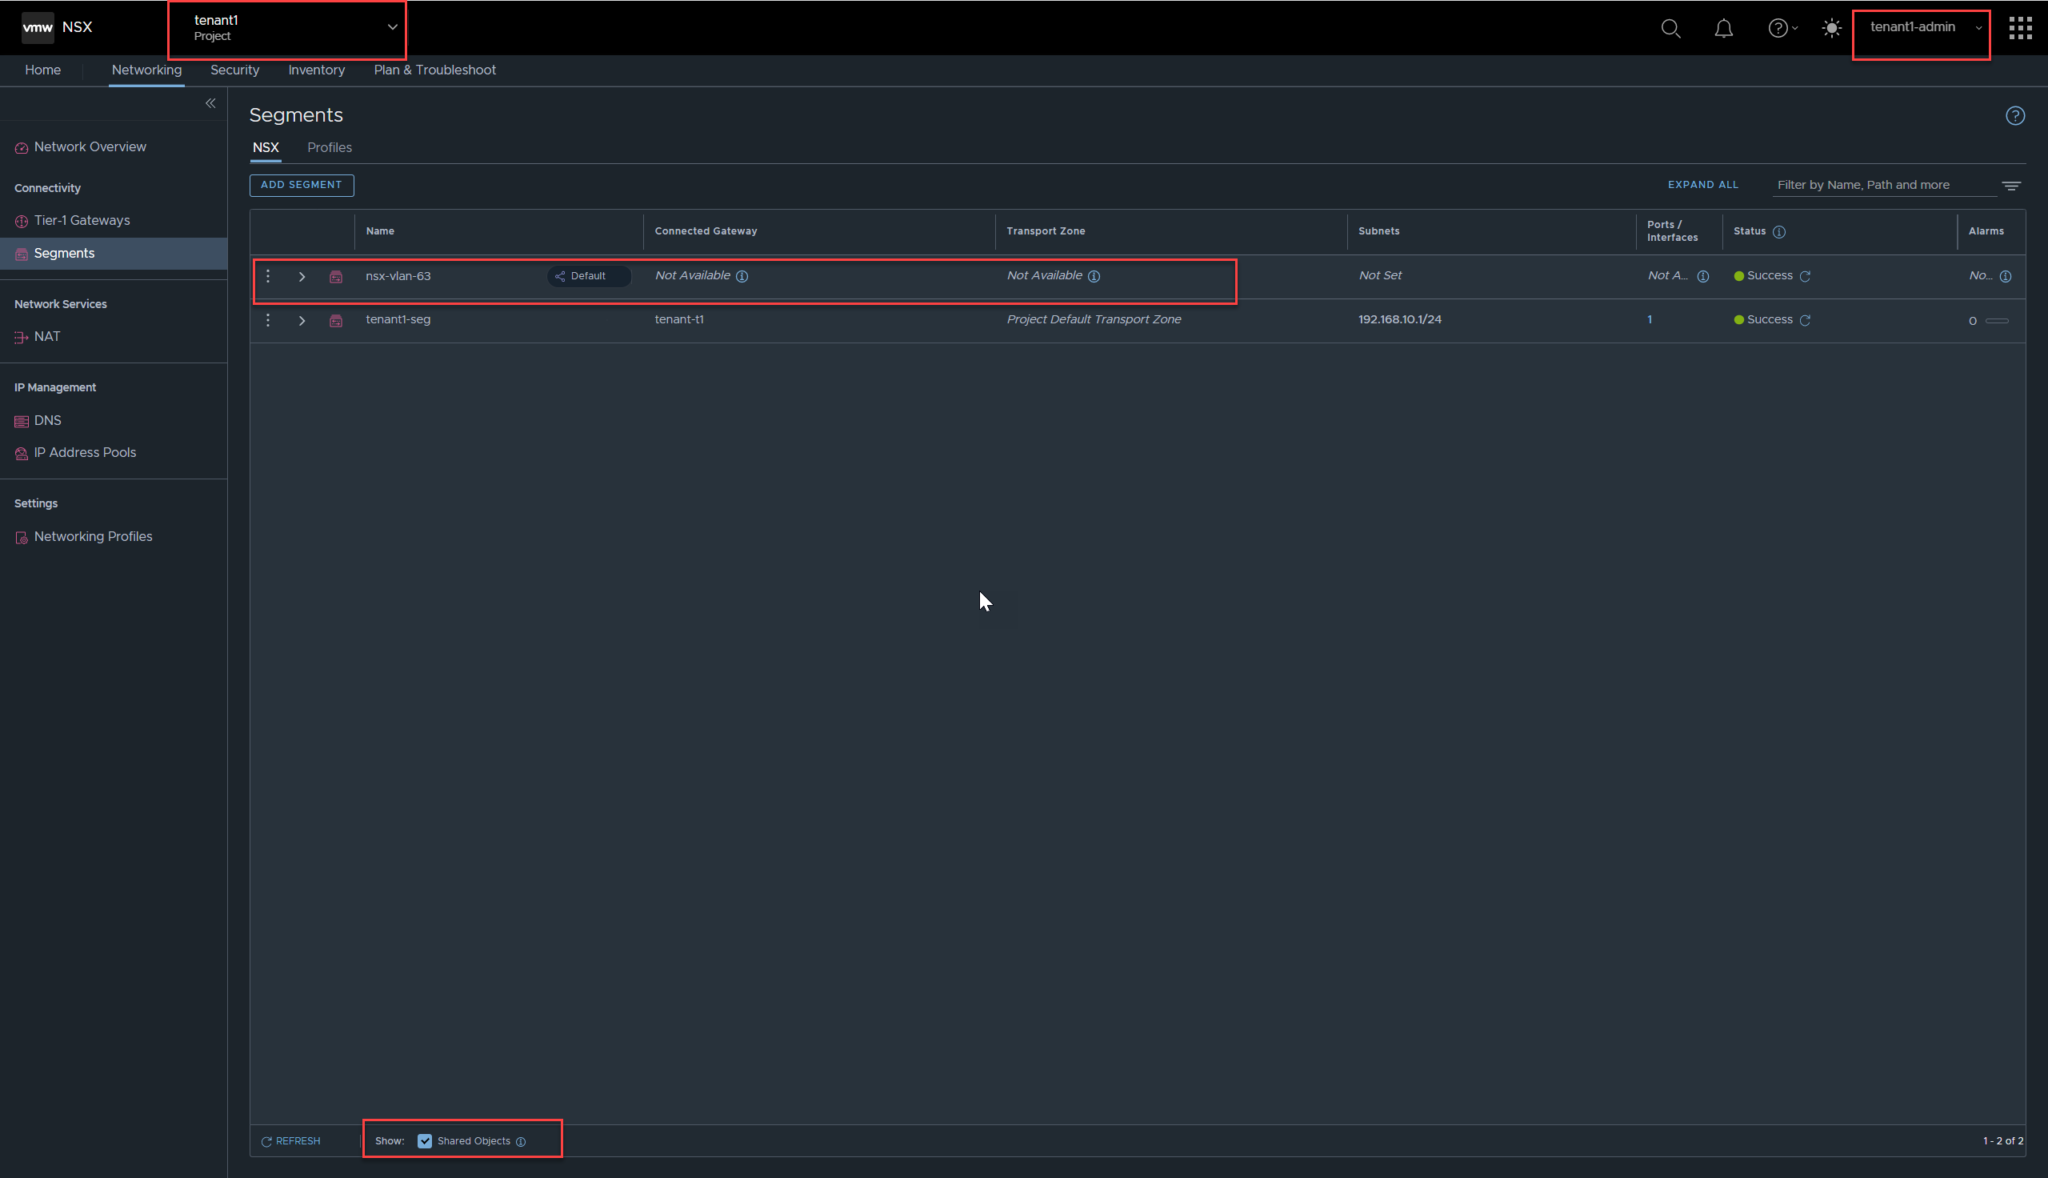
Task: Click the Name column header
Action: (x=380, y=231)
